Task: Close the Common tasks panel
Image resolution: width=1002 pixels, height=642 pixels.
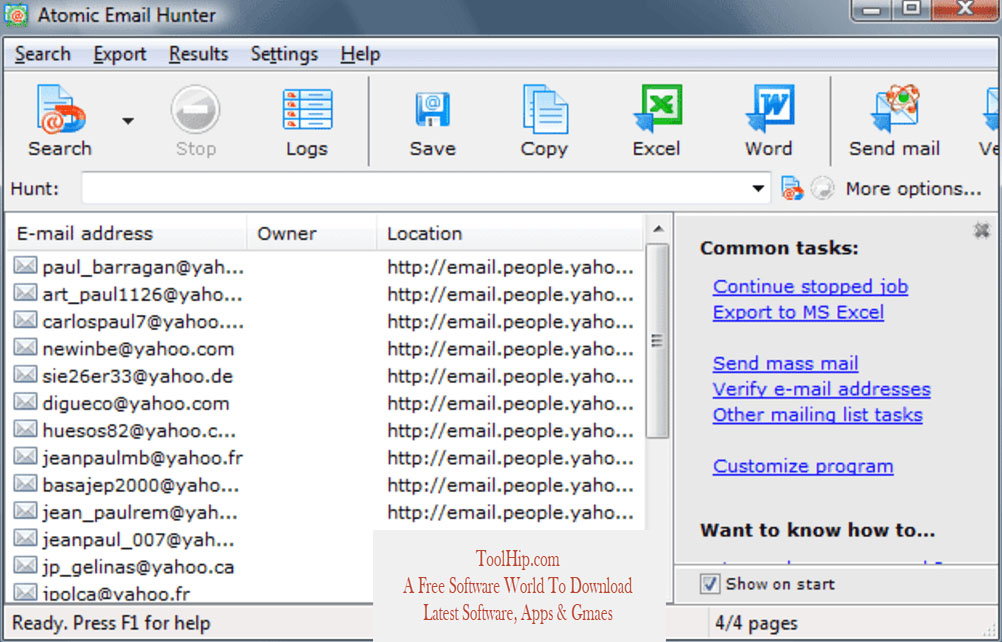Action: point(982,231)
